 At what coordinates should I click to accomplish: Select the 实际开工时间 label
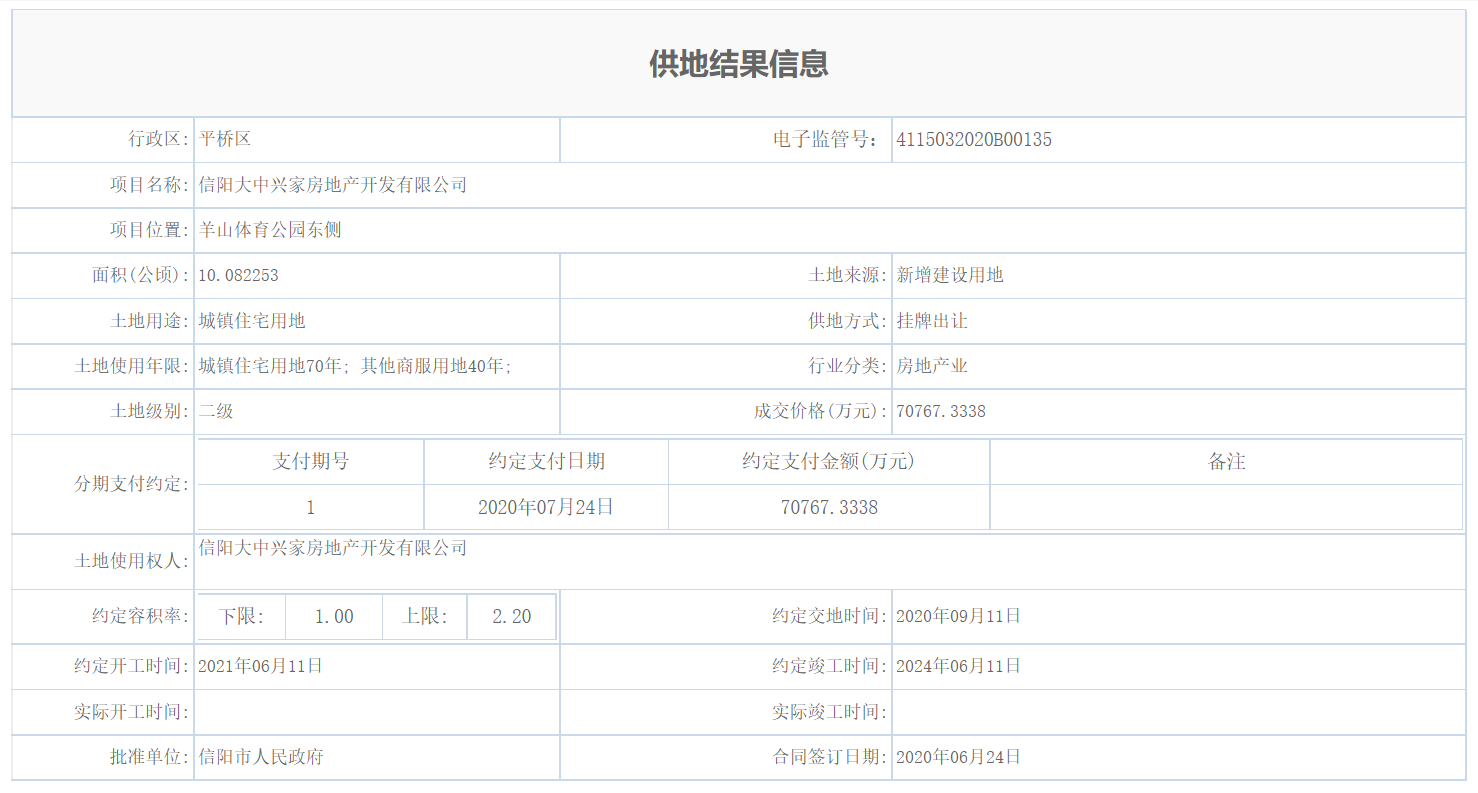click(x=132, y=712)
